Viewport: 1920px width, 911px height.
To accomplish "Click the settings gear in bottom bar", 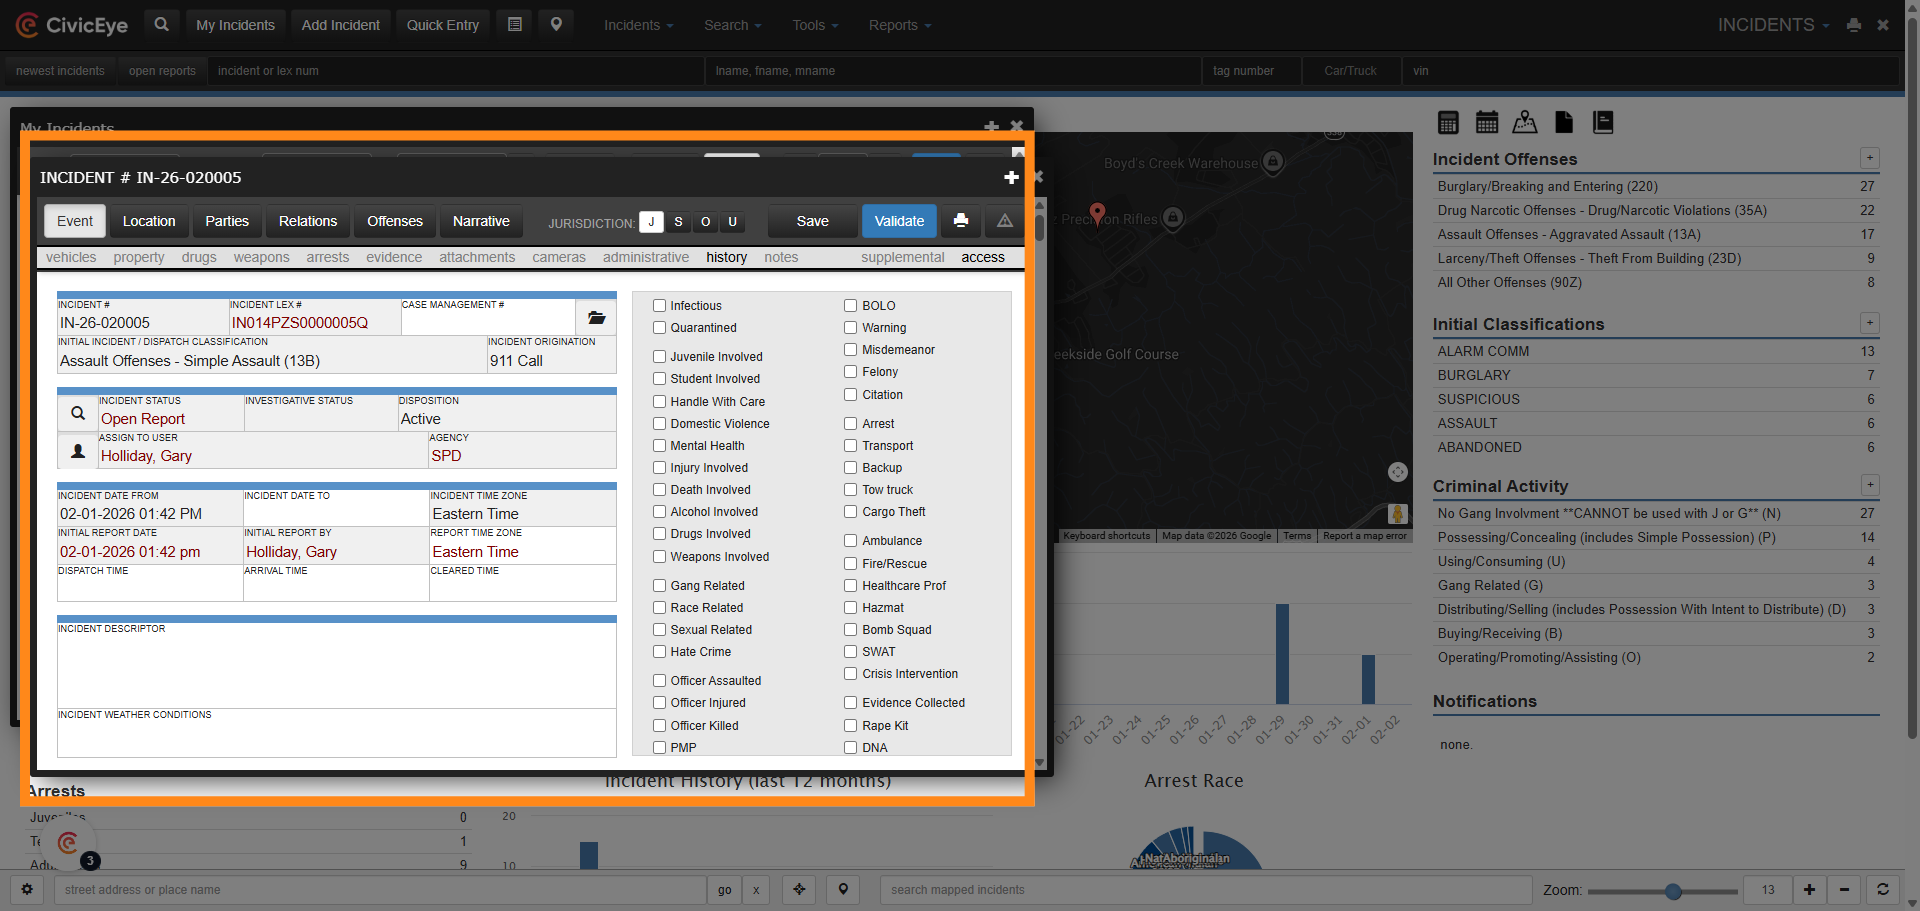I will click(x=27, y=890).
